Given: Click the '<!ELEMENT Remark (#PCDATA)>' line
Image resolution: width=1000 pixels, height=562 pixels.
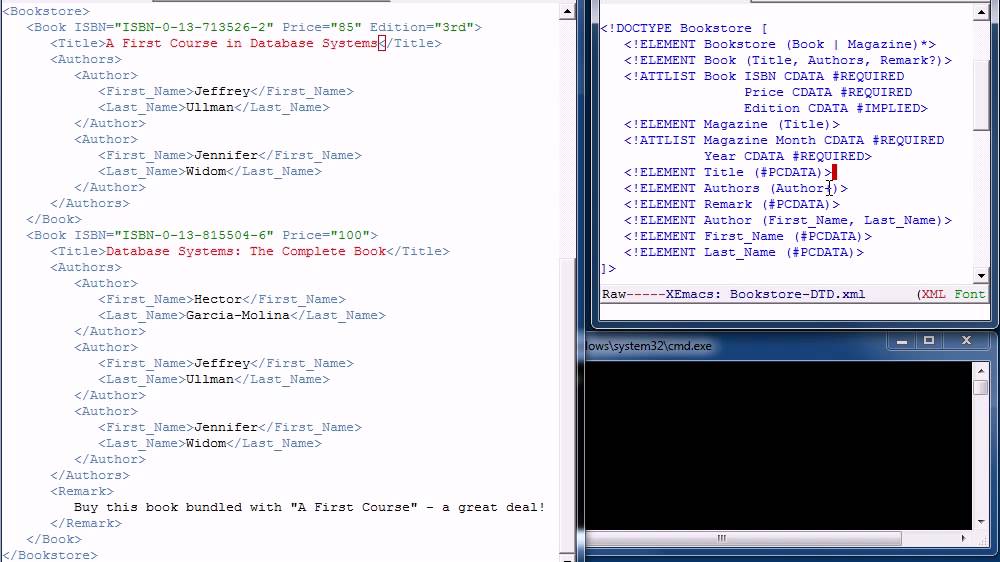Looking at the screenshot, I should pyautogui.click(x=732, y=204).
